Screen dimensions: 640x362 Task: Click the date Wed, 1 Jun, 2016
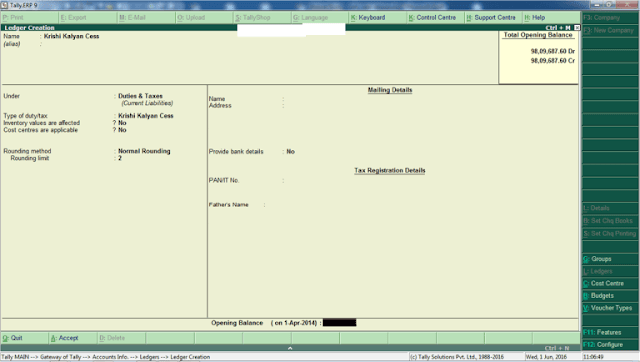[546, 357]
